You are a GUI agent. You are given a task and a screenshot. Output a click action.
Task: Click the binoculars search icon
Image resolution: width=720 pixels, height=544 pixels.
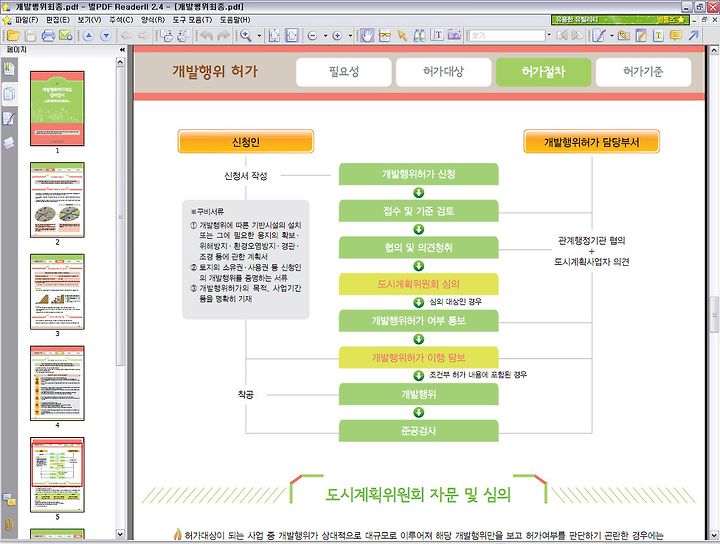click(419, 35)
